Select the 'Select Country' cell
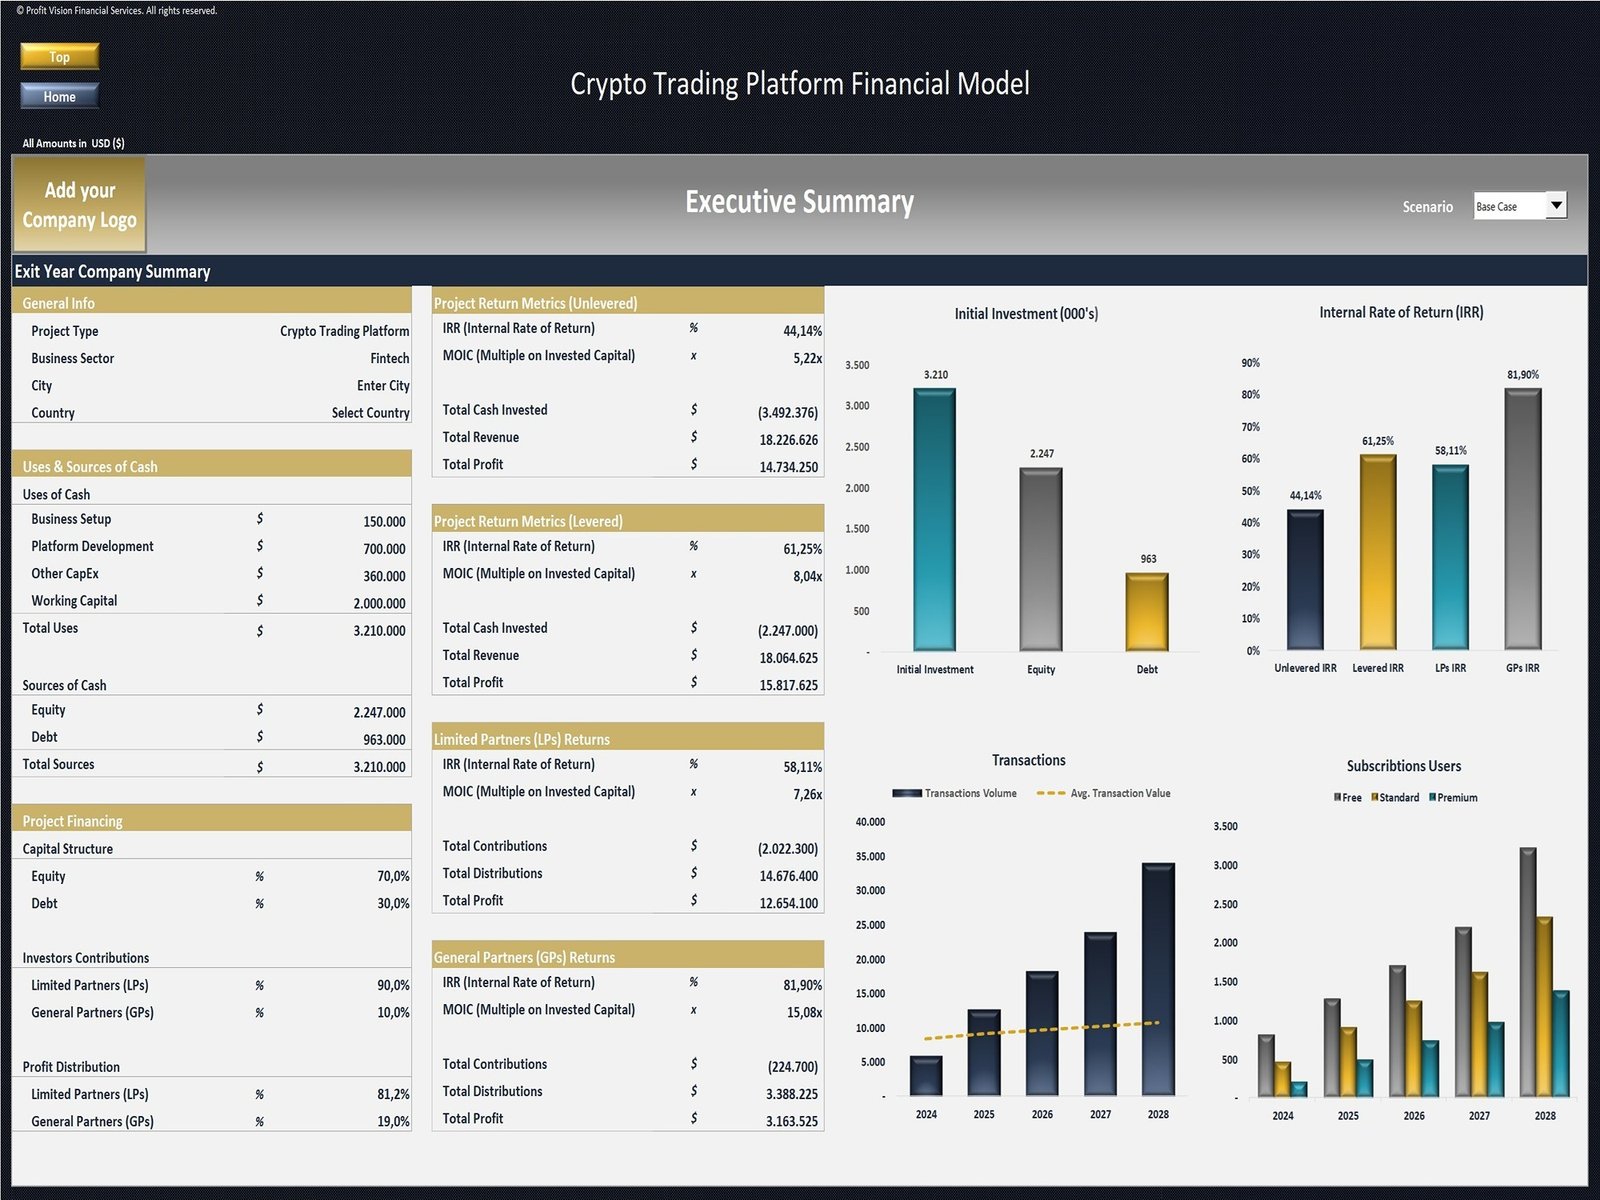Image resolution: width=1600 pixels, height=1200 pixels. [370, 413]
